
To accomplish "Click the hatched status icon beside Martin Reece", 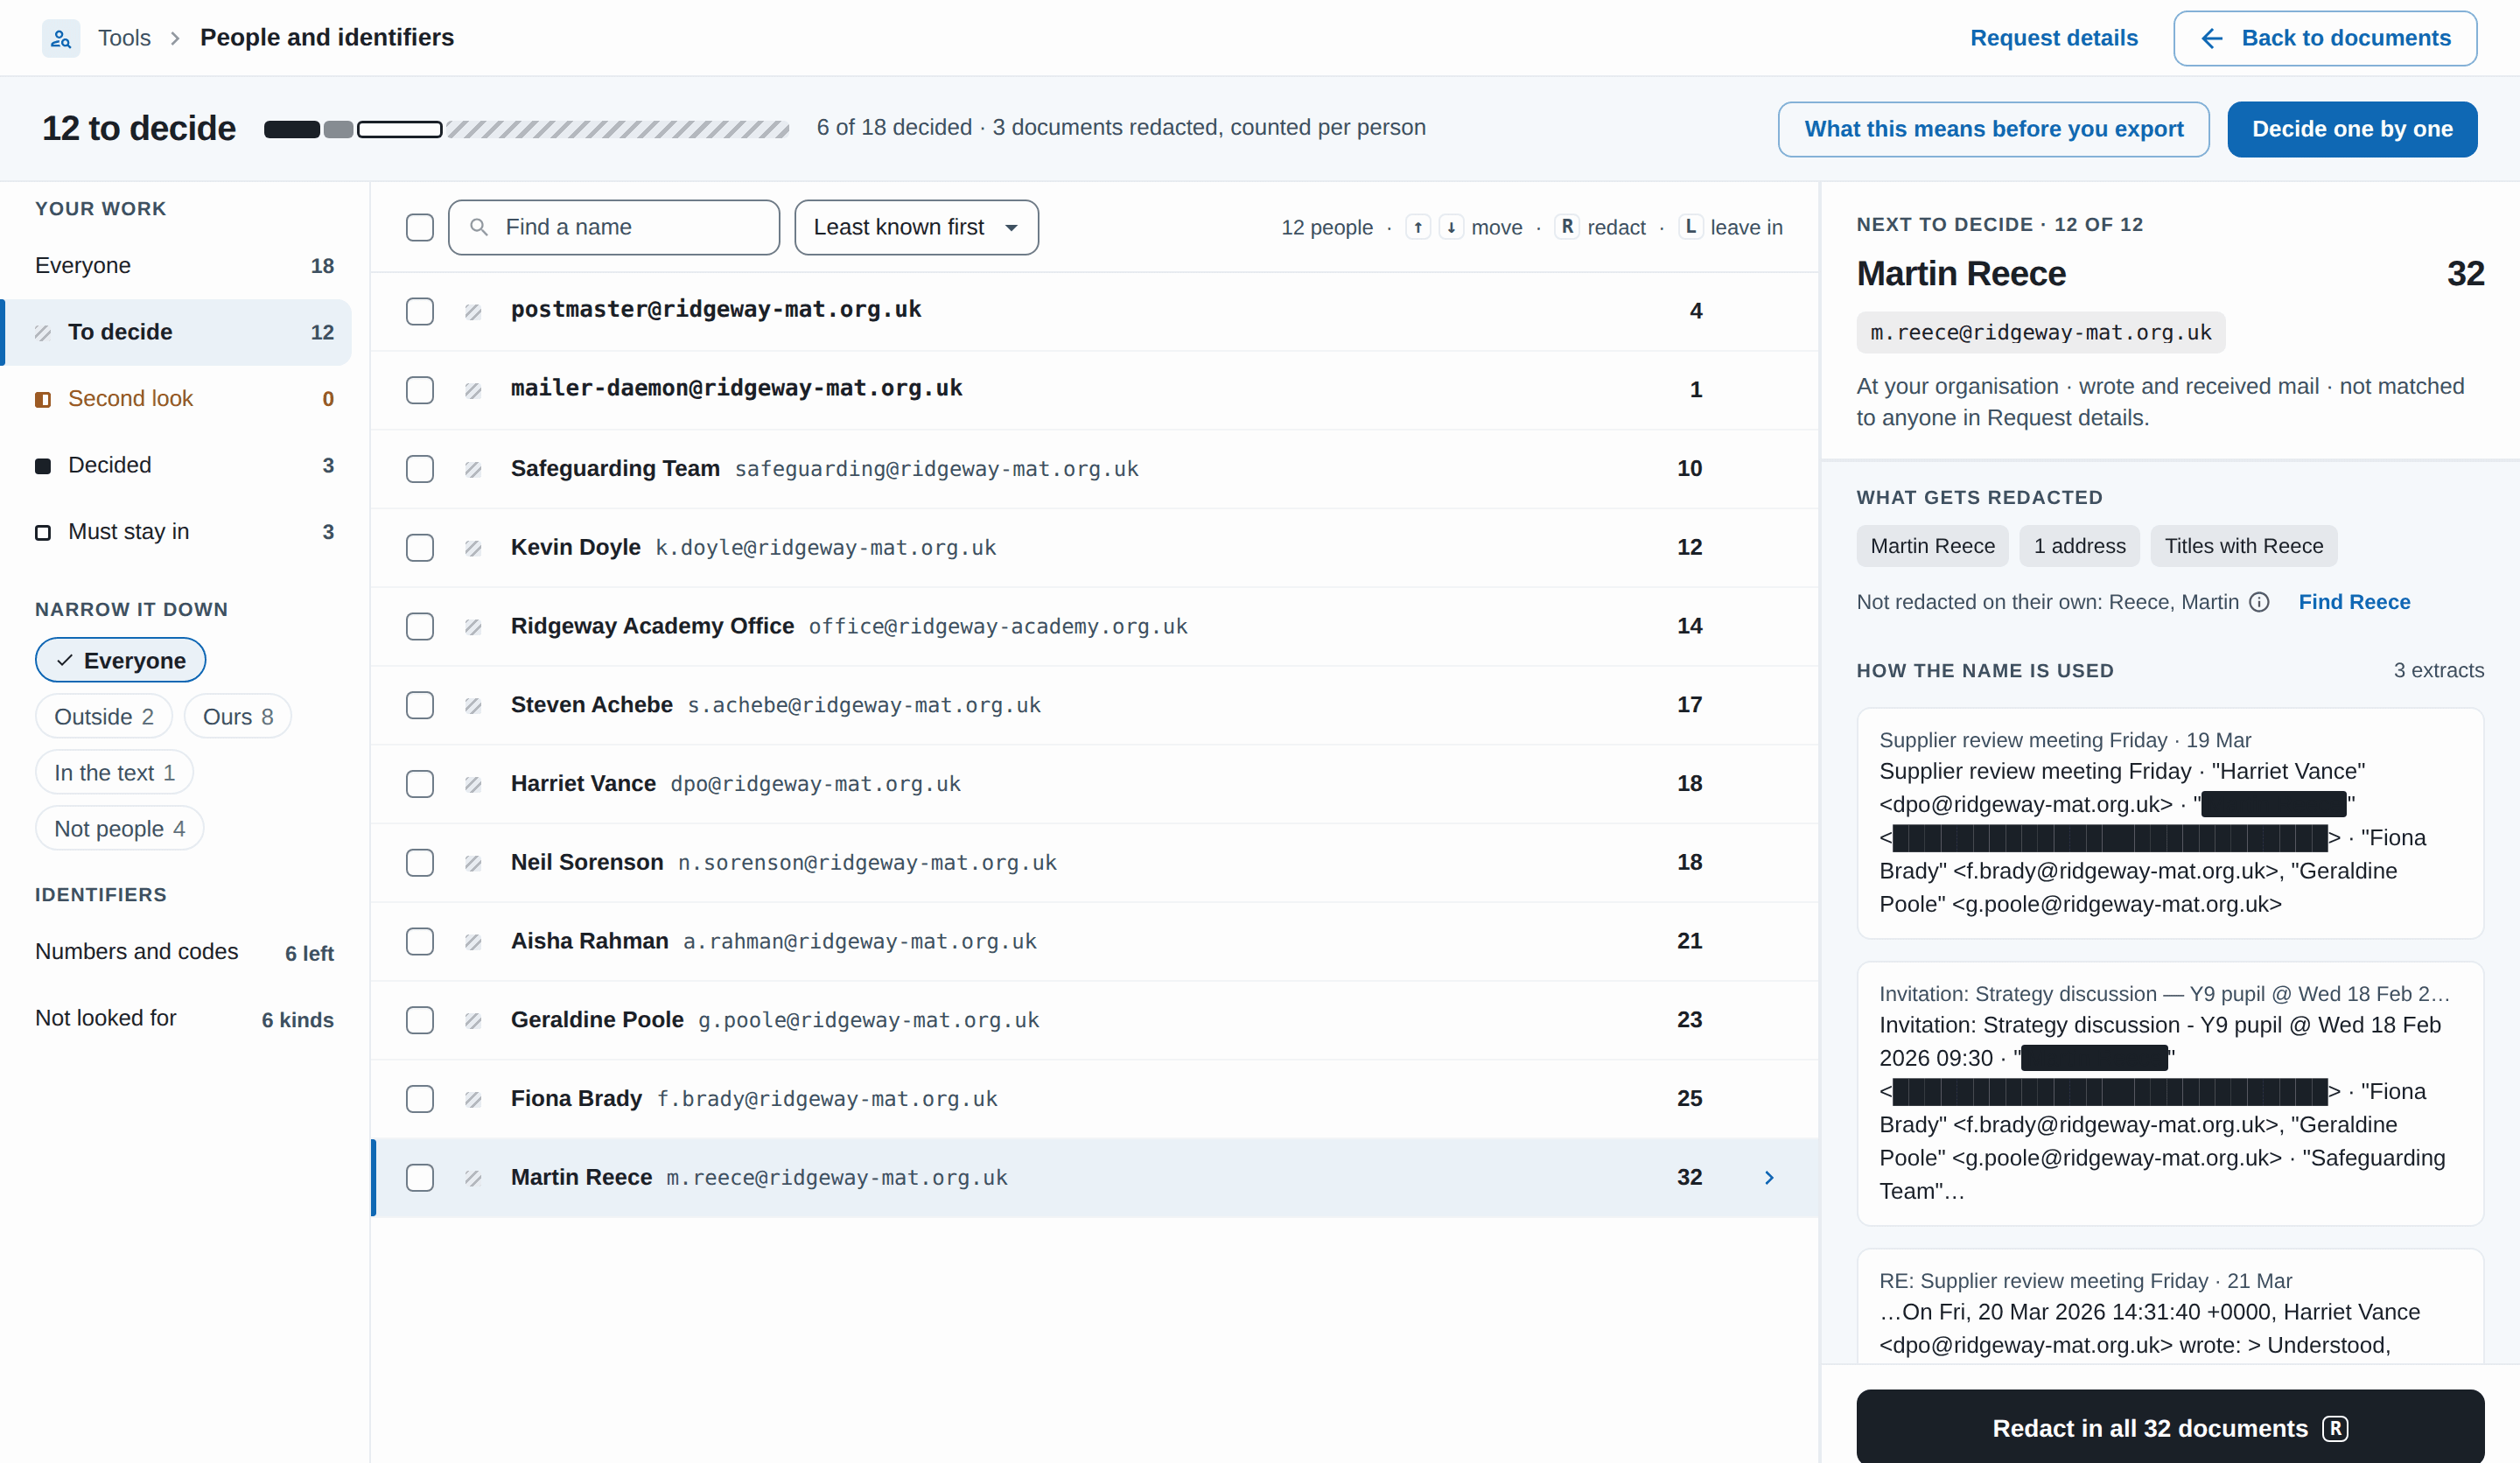I will [x=473, y=1178].
